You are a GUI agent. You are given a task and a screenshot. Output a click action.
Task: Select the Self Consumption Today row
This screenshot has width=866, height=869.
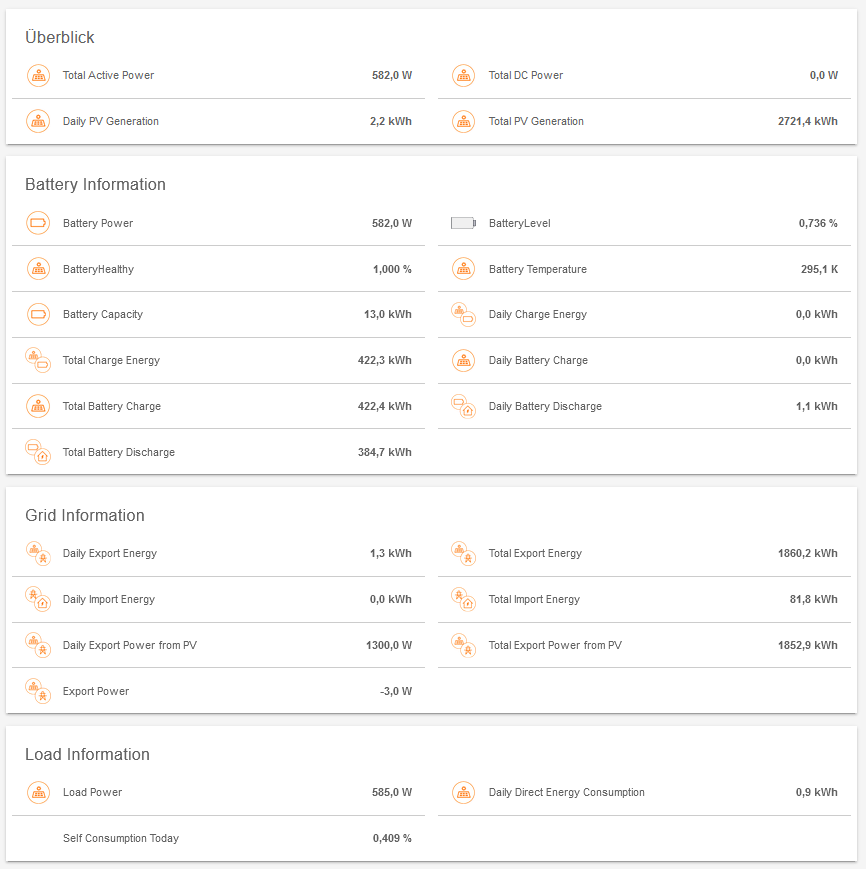(121, 838)
